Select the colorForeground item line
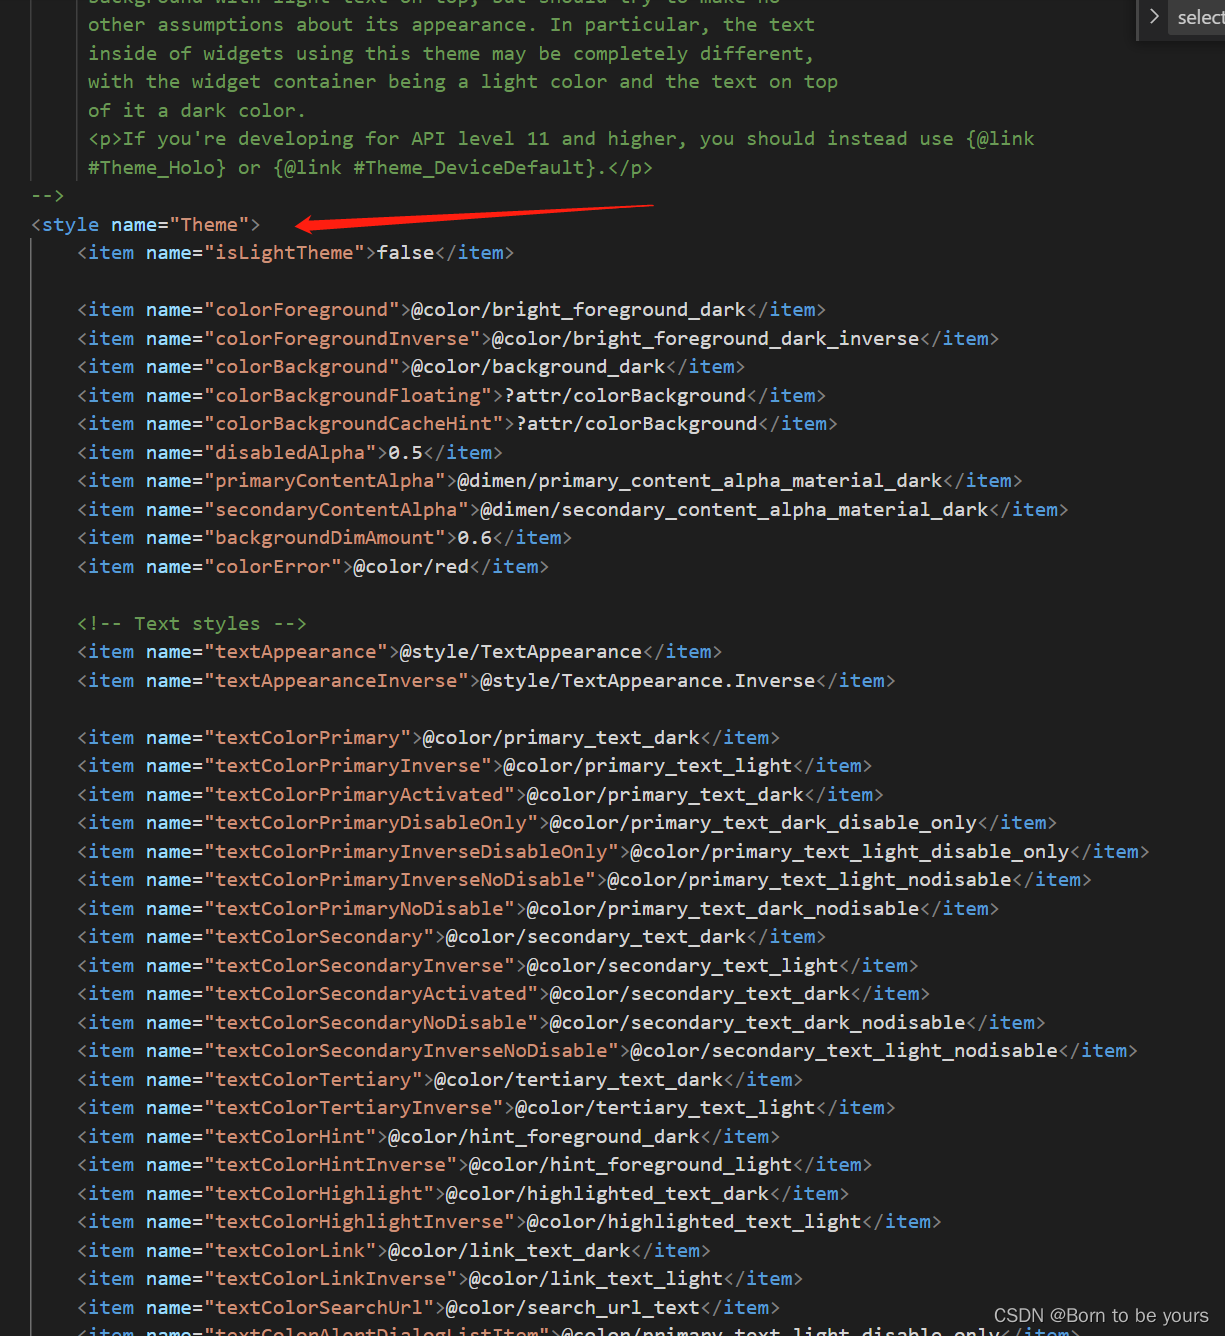The width and height of the screenshot is (1225, 1336). [452, 310]
